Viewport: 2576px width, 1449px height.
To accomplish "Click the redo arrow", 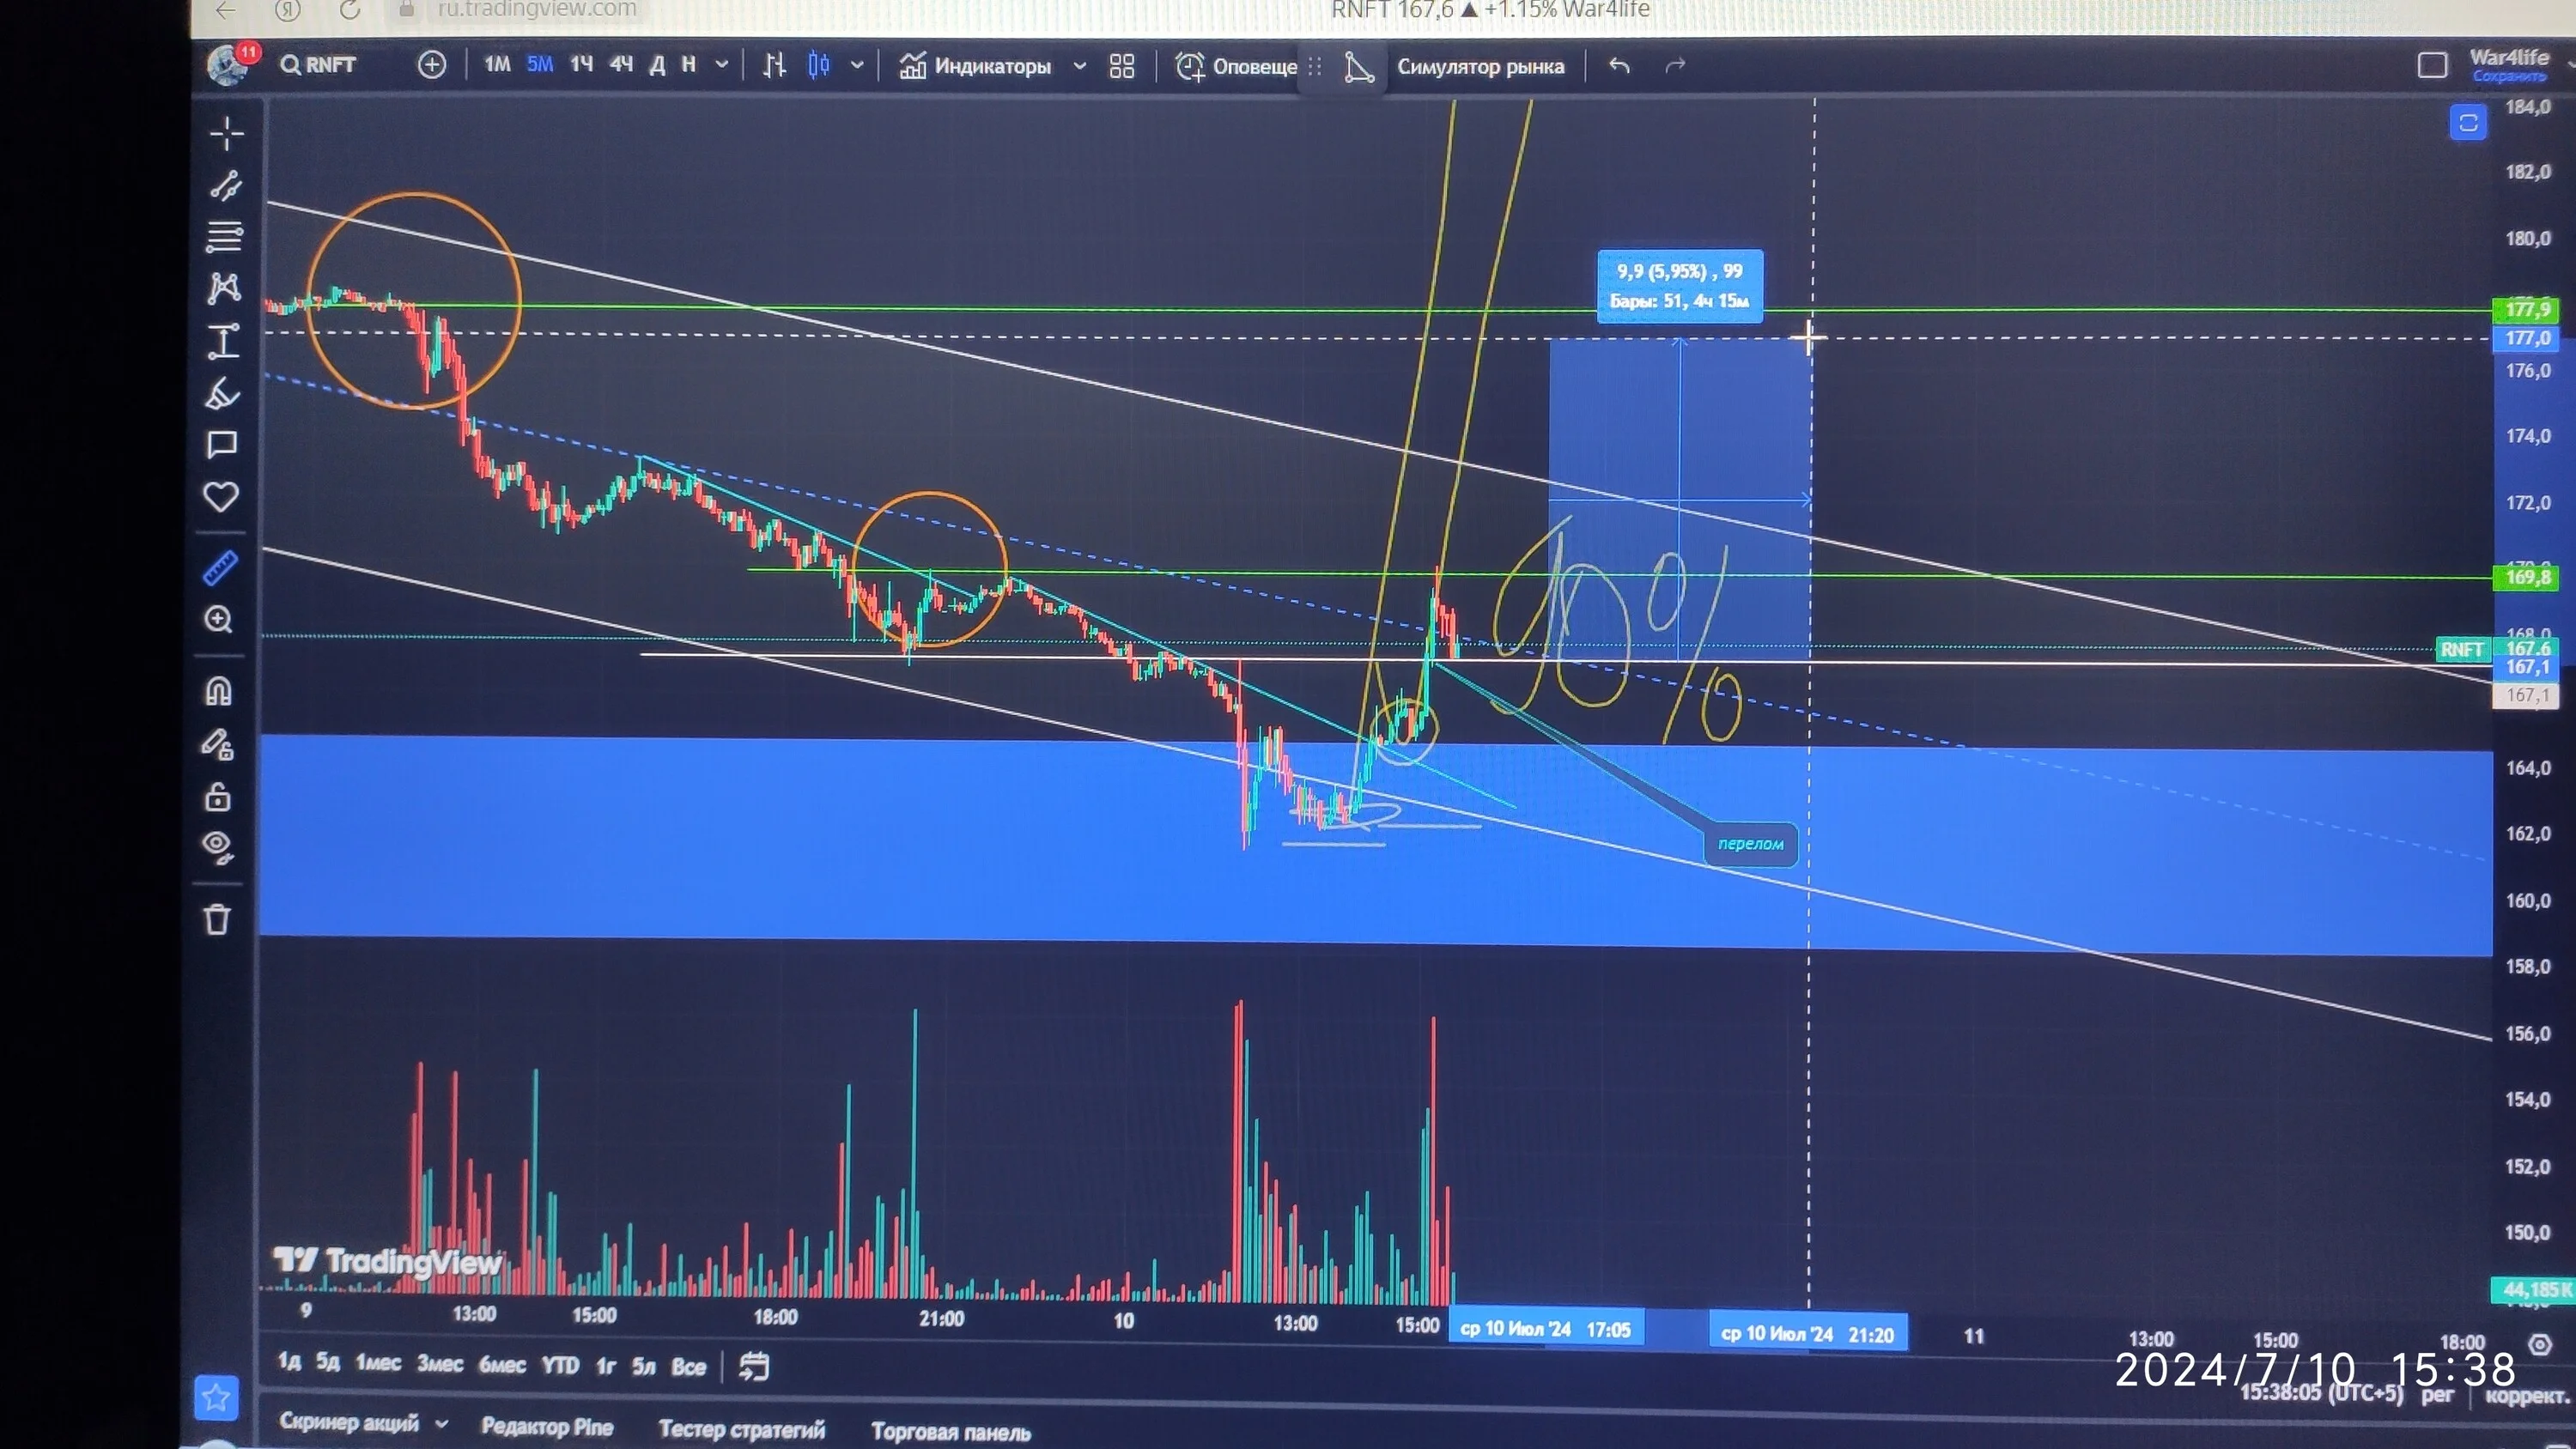I will click(x=1675, y=66).
